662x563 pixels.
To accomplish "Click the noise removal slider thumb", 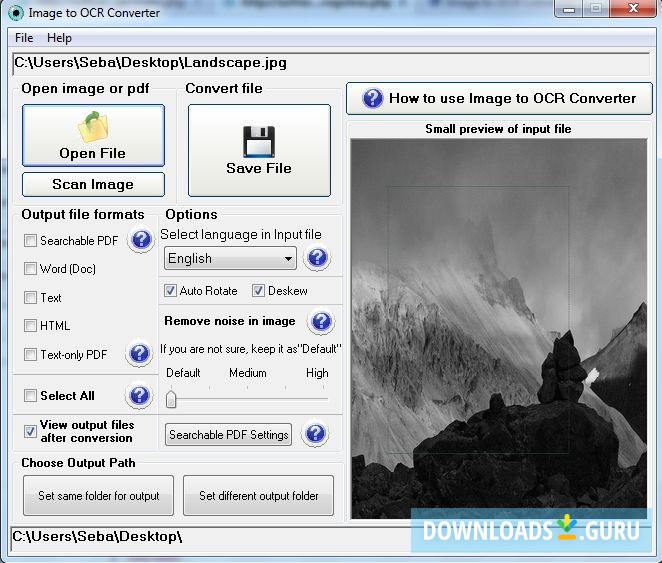I will click(171, 399).
